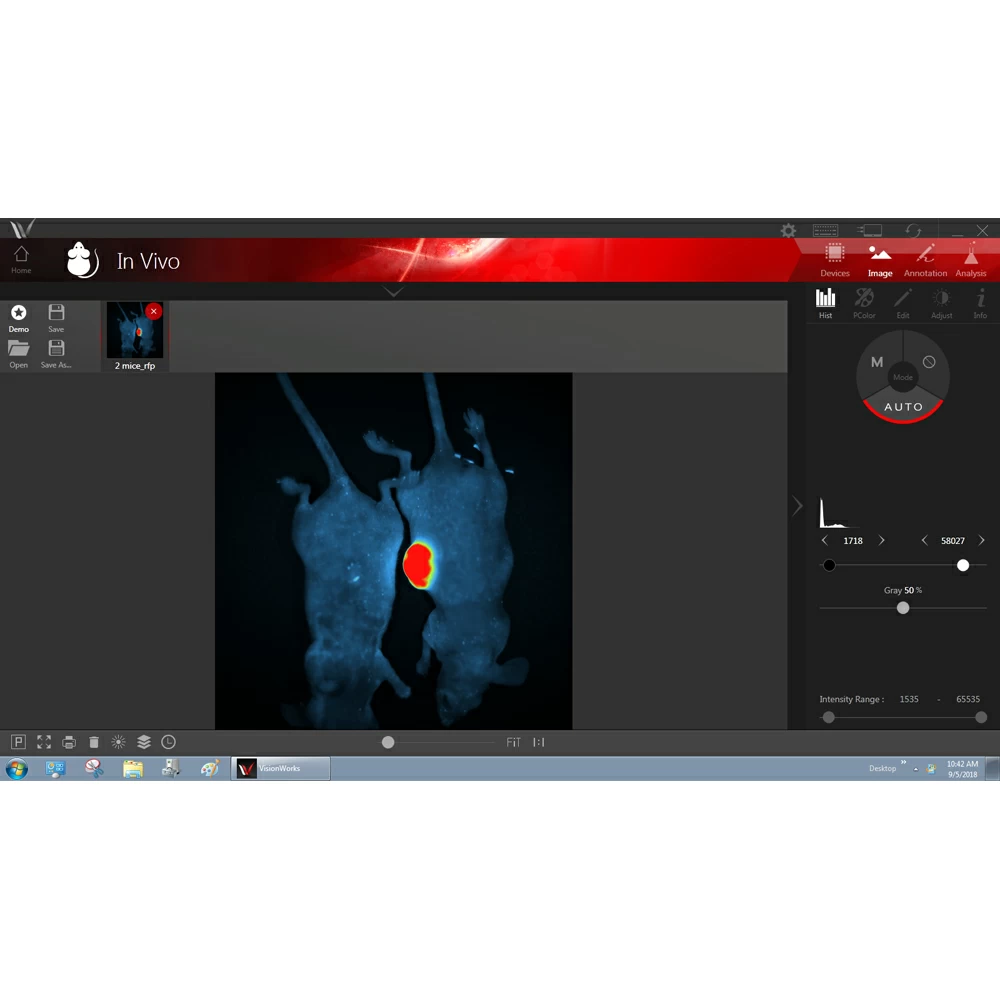The width and height of the screenshot is (1000, 1000).
Task: Set zoom to 1:1 actual size
Action: tap(539, 742)
